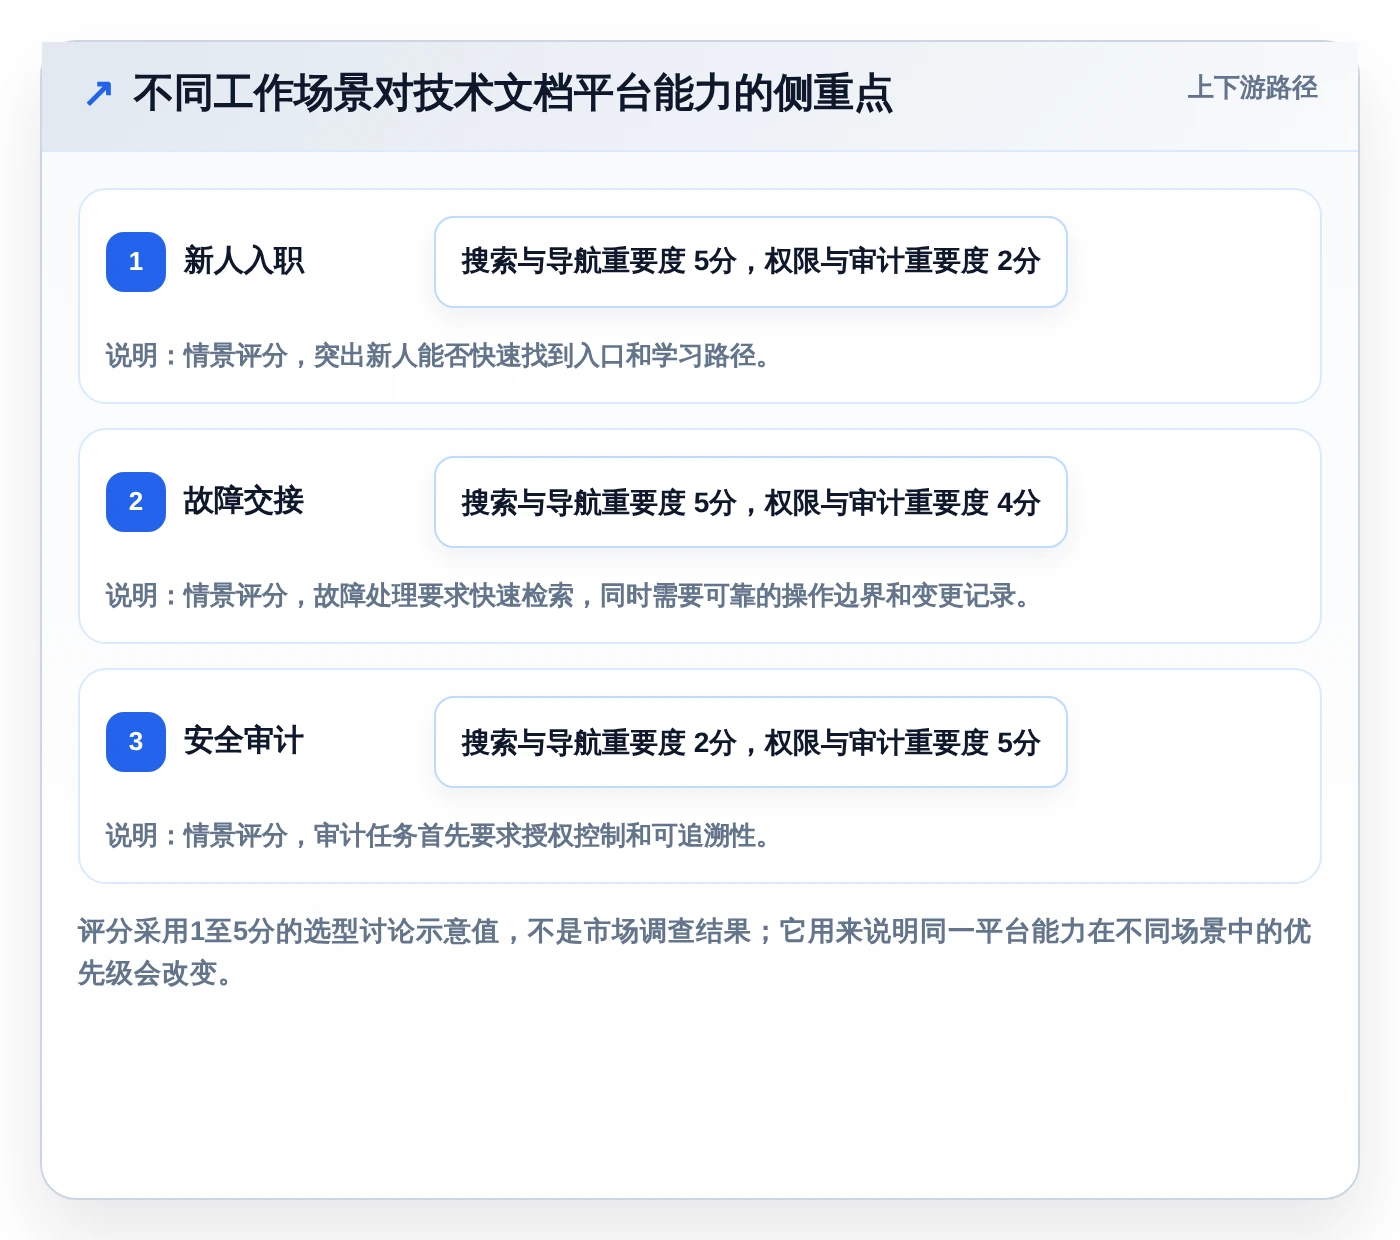The width and height of the screenshot is (1400, 1240).
Task: Select the 故障交接 scenario label
Action: point(244,501)
